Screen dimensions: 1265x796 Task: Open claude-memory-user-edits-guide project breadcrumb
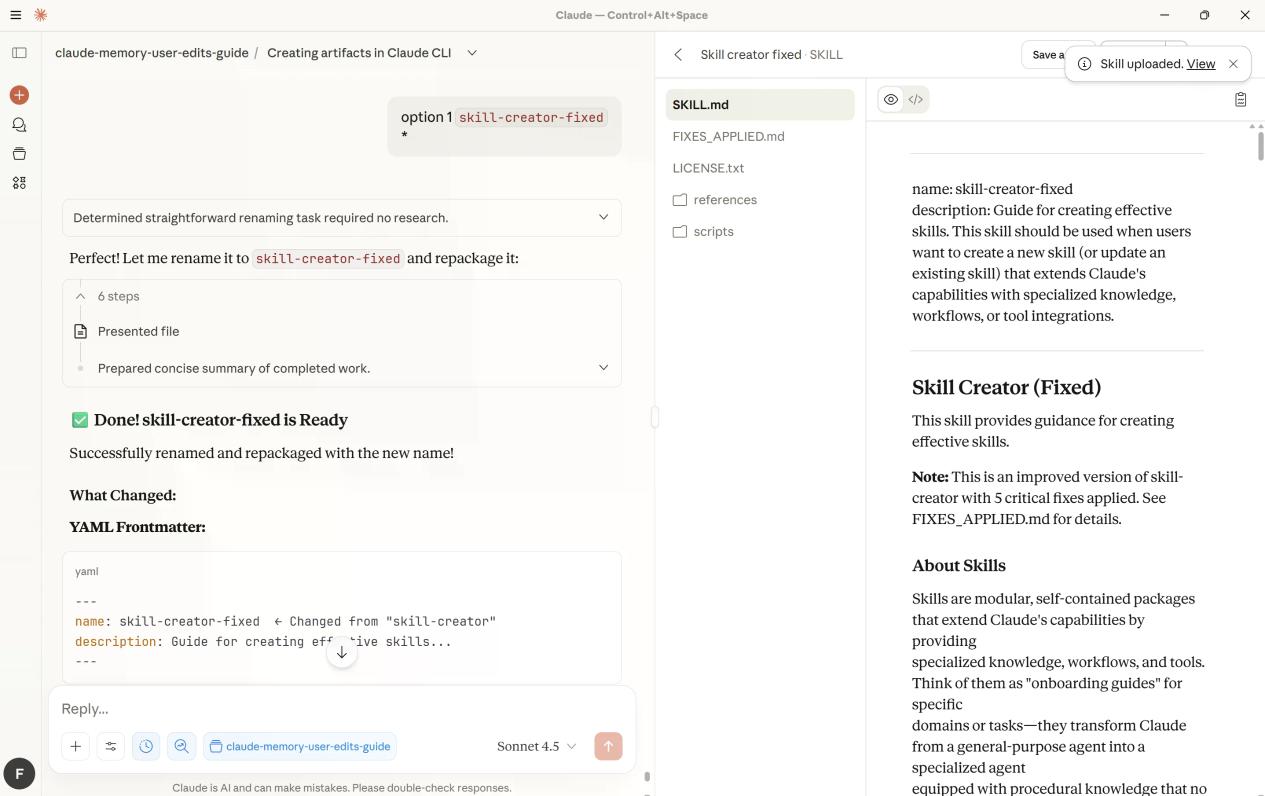(152, 53)
